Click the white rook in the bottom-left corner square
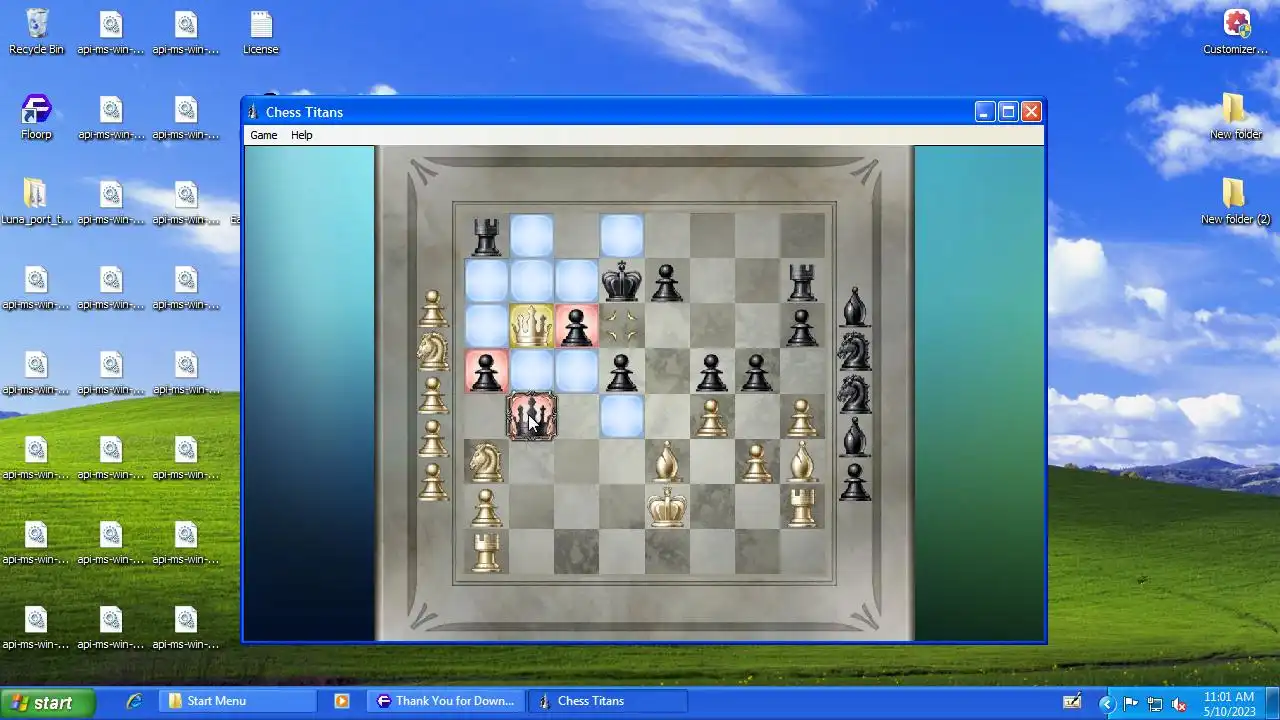The image size is (1280, 720). click(487, 552)
